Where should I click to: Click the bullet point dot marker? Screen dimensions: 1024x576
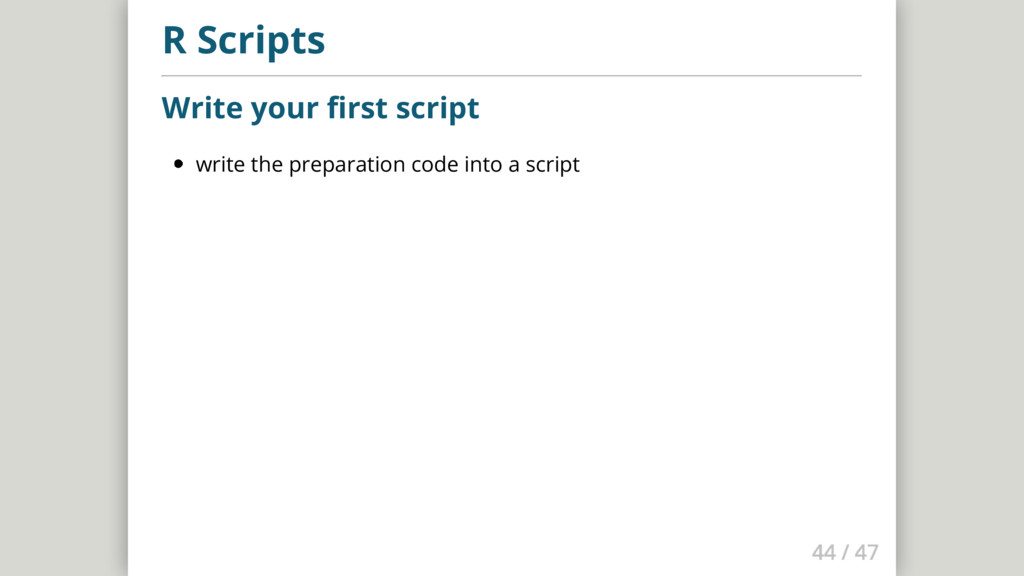(178, 165)
